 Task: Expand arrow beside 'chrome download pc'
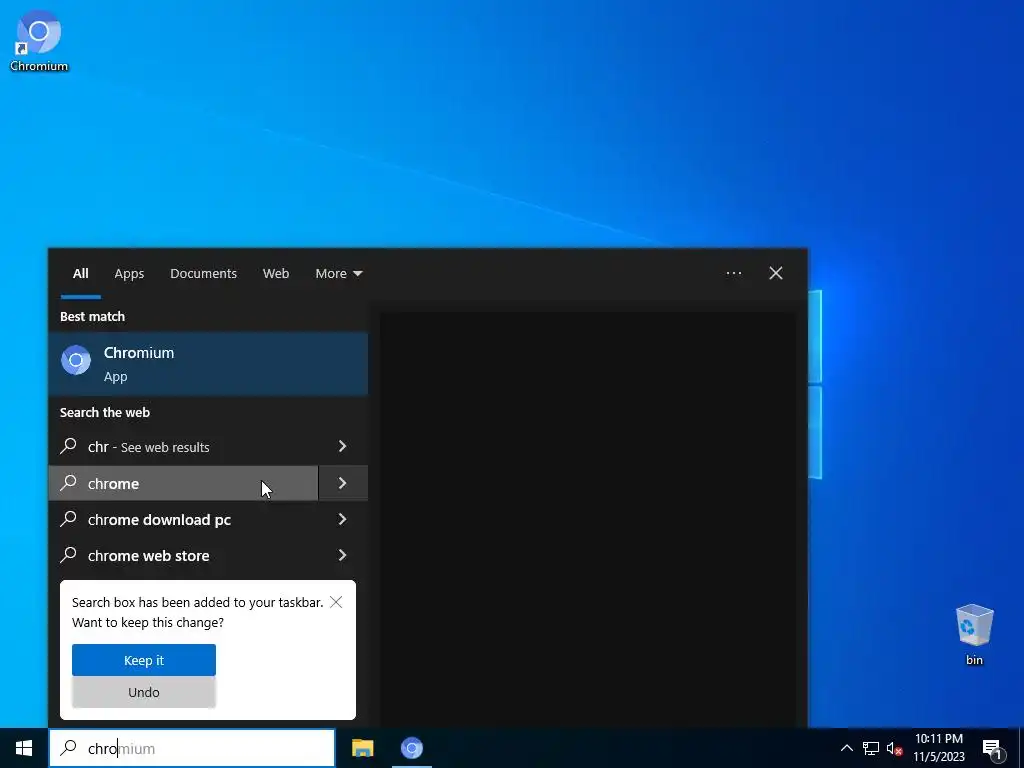(x=343, y=520)
